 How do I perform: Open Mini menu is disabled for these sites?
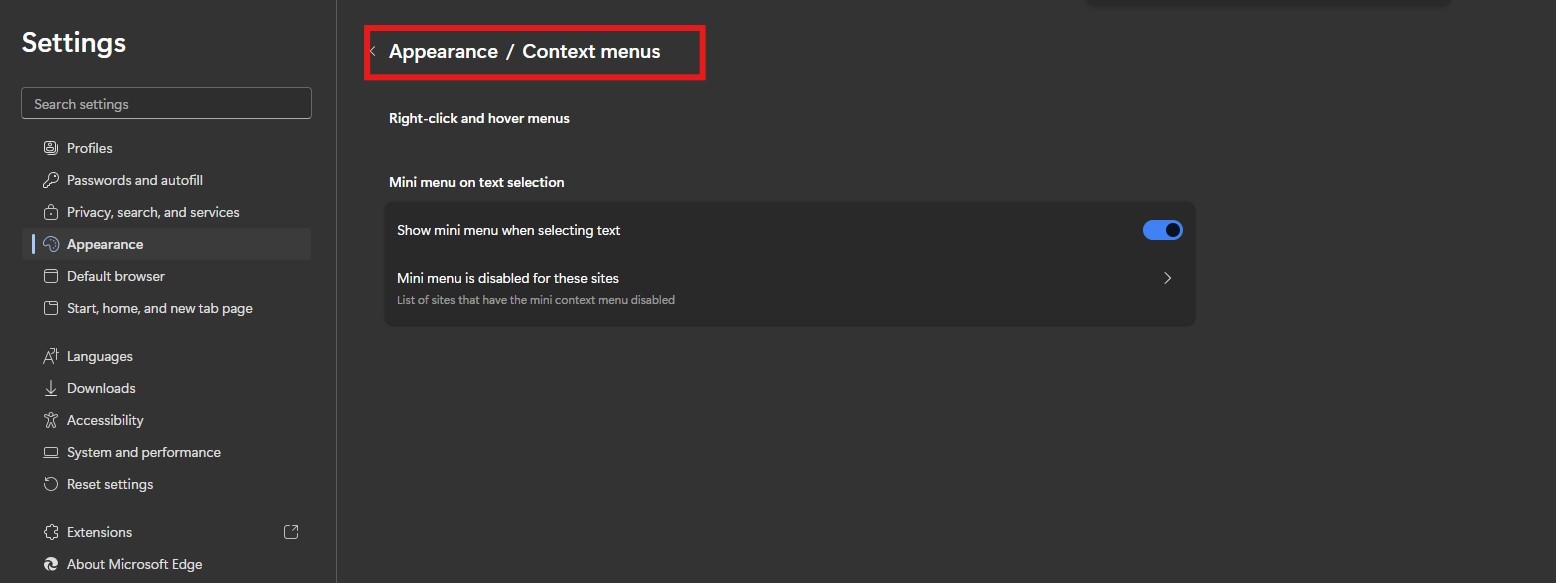click(x=508, y=278)
